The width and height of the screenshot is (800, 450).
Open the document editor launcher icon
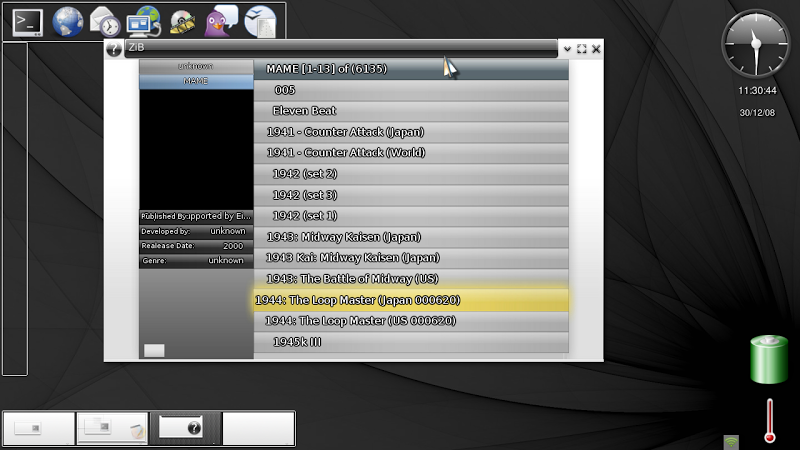(259, 22)
